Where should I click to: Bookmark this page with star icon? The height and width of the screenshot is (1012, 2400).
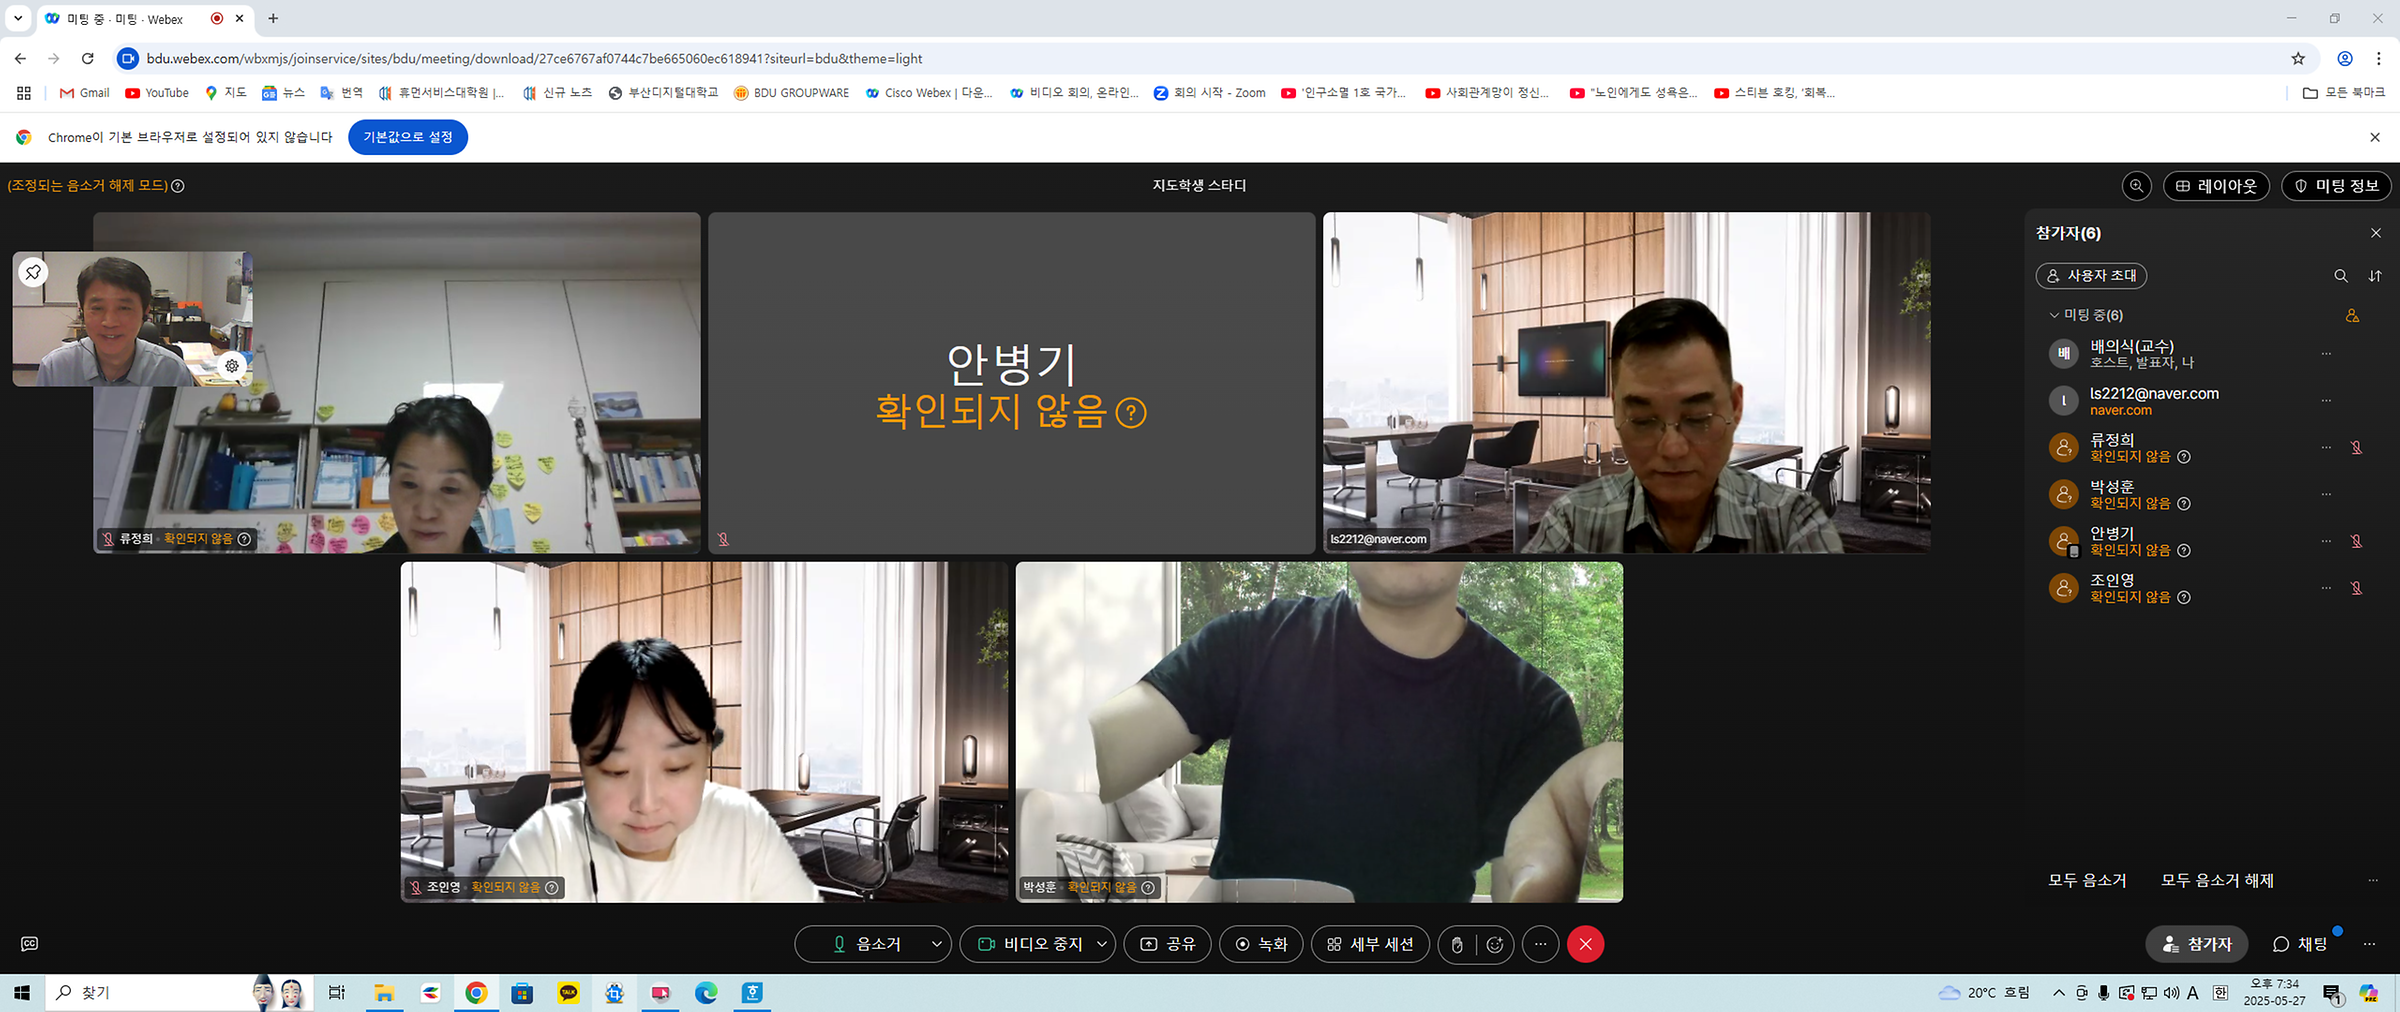pyautogui.click(x=2298, y=59)
